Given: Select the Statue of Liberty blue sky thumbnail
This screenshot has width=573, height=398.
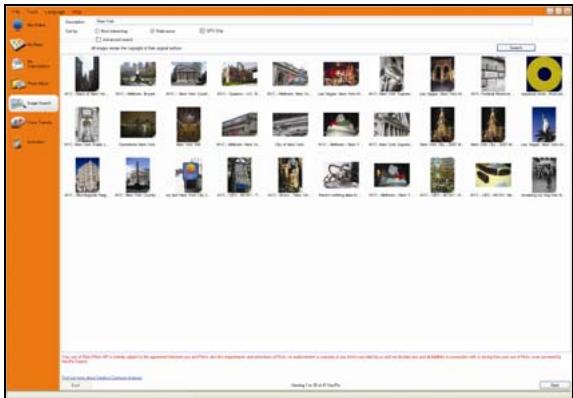Looking at the screenshot, I should click(x=544, y=124).
